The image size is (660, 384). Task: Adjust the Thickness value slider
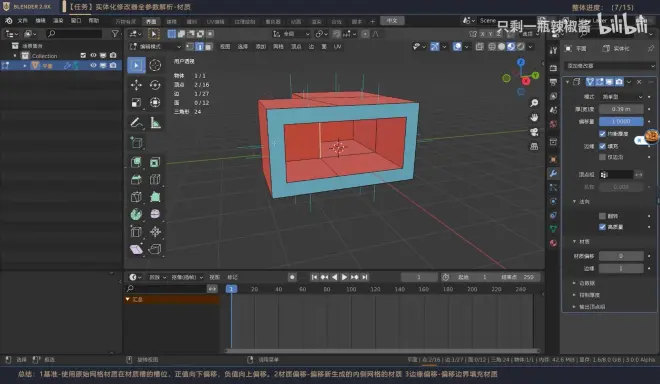tap(621, 109)
